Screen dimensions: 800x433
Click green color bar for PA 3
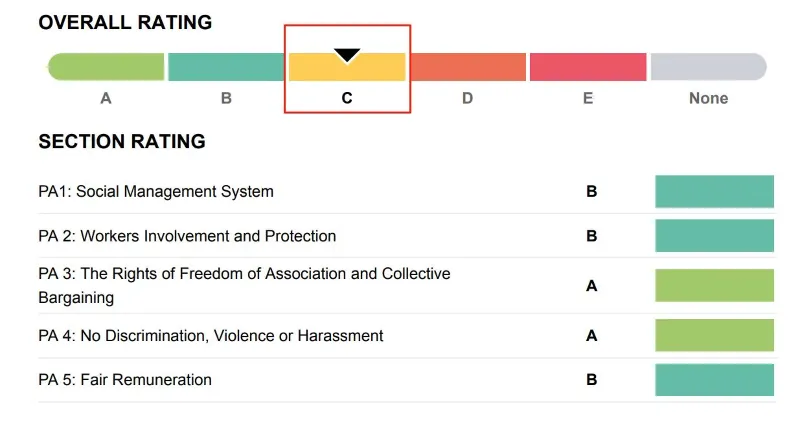(x=714, y=285)
